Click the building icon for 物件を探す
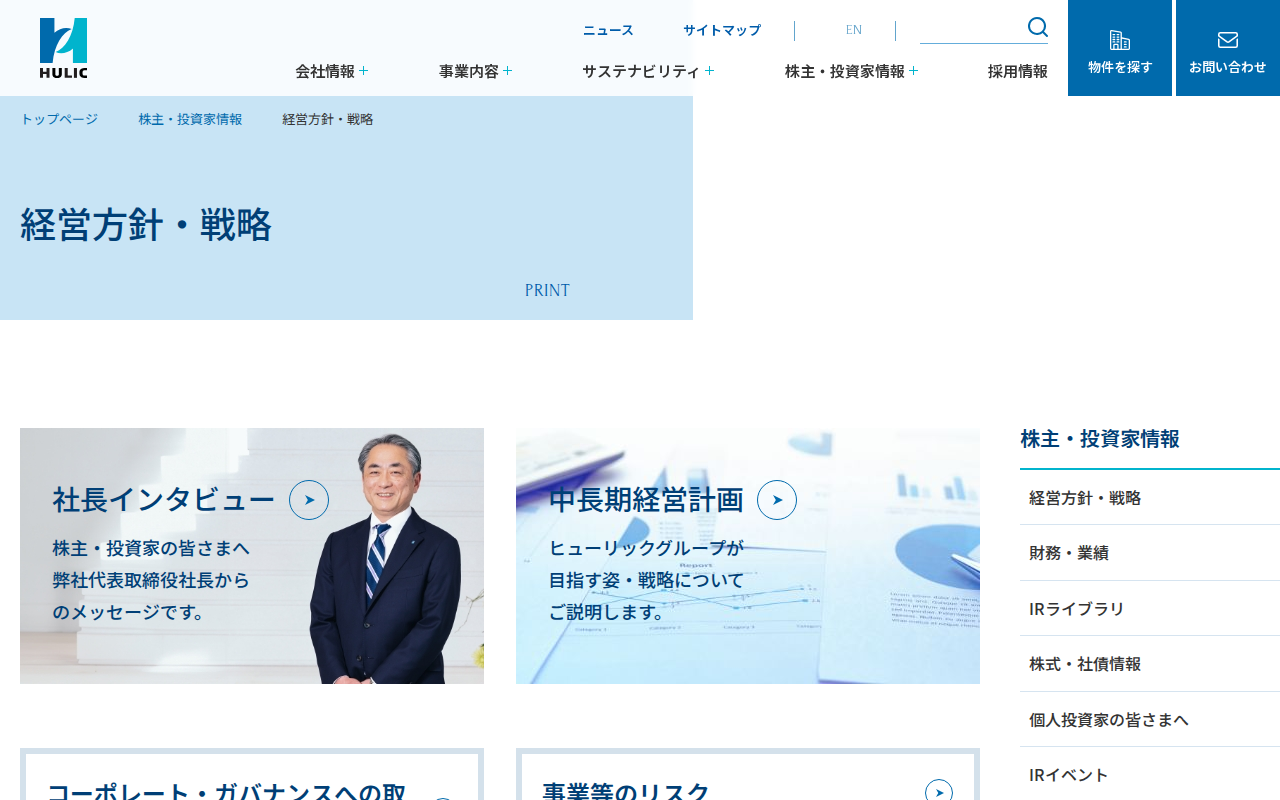Screen dimensions: 1280x800 coord(1120,40)
